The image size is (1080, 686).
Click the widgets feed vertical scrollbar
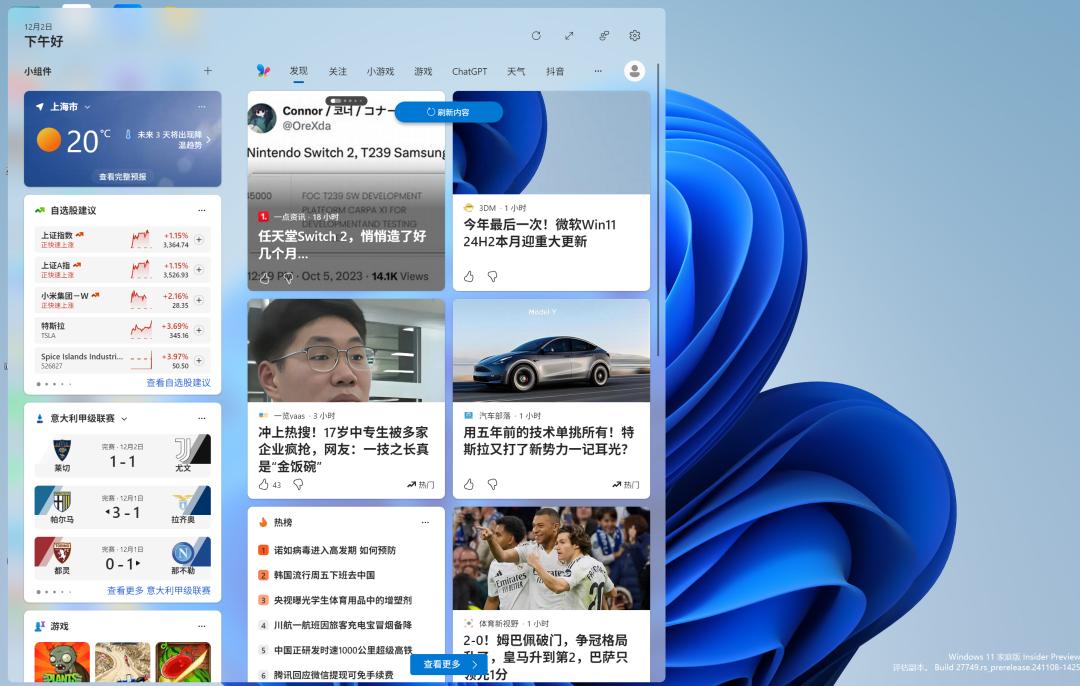coord(658,210)
